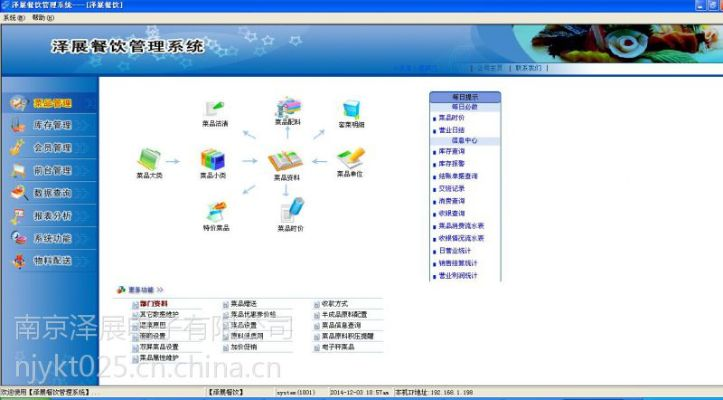Open 系统功能 in the left sidebar
The width and height of the screenshot is (723, 400).
click(52, 239)
